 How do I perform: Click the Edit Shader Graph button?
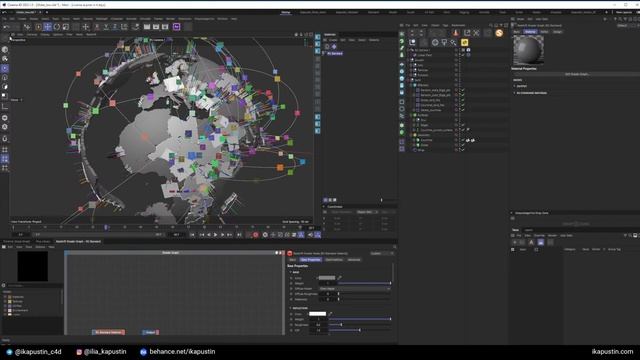[577, 74]
